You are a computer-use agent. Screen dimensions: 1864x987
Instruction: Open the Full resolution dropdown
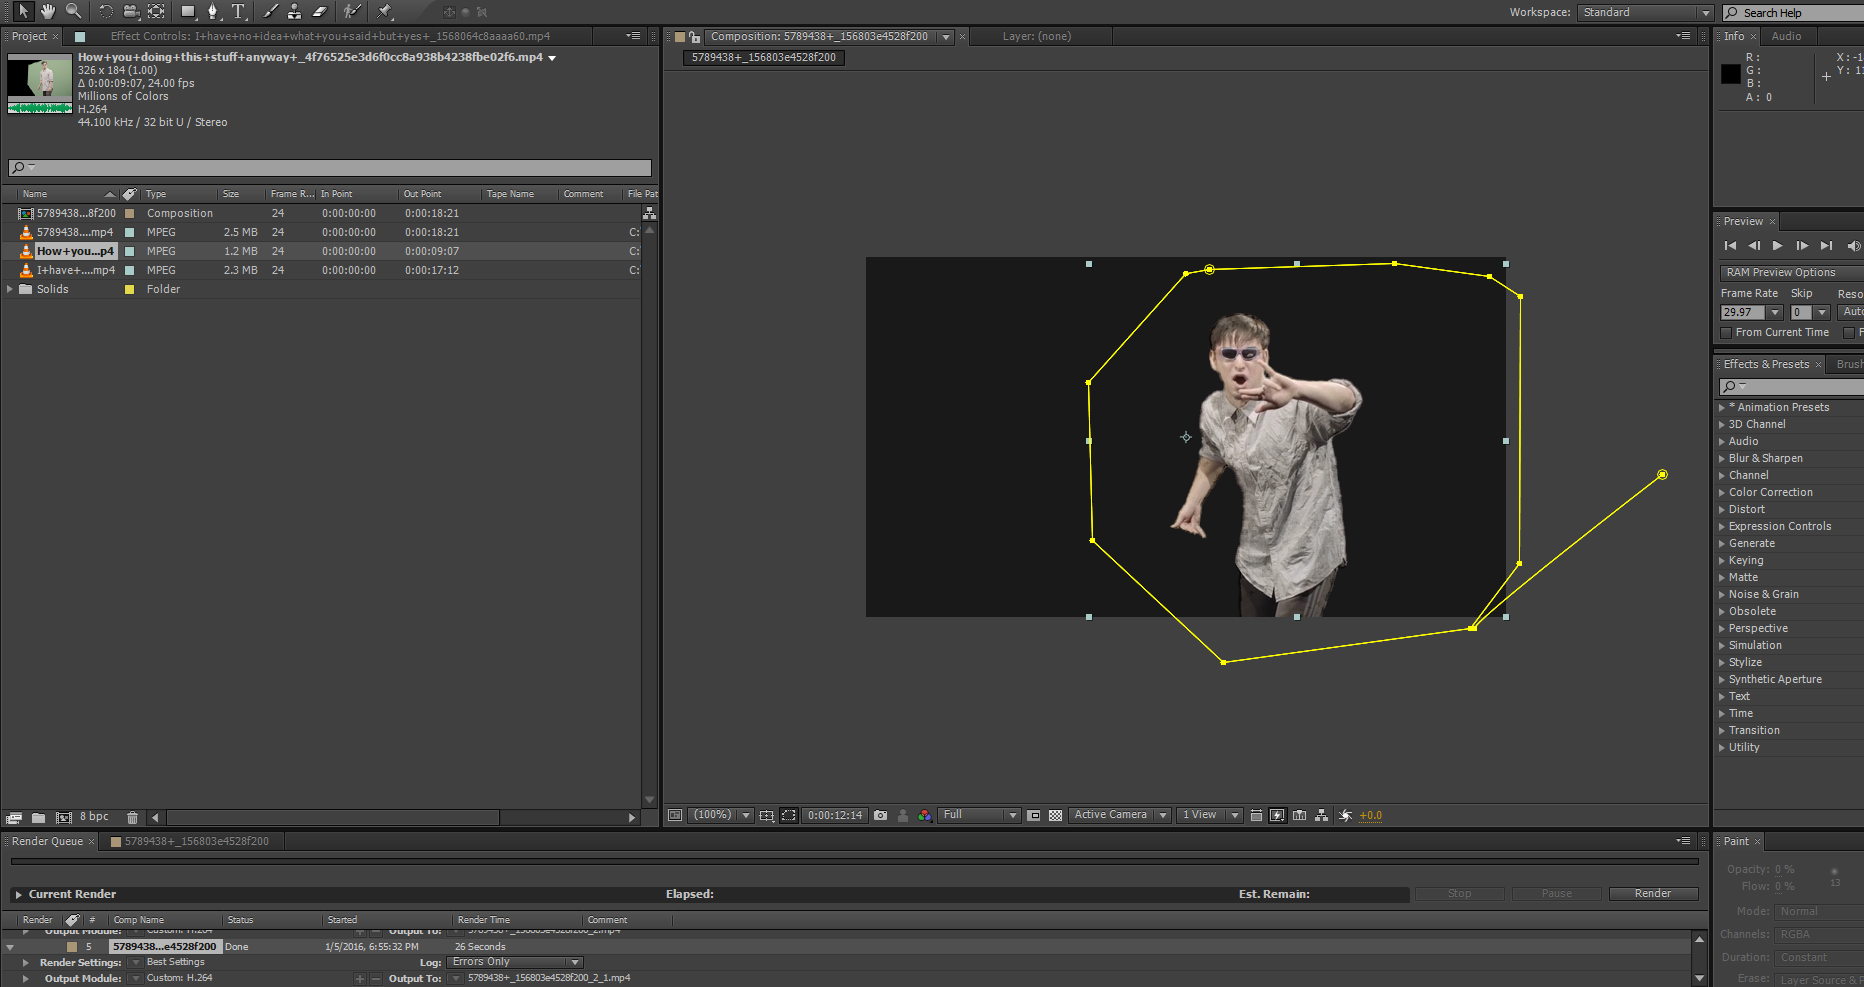978,815
